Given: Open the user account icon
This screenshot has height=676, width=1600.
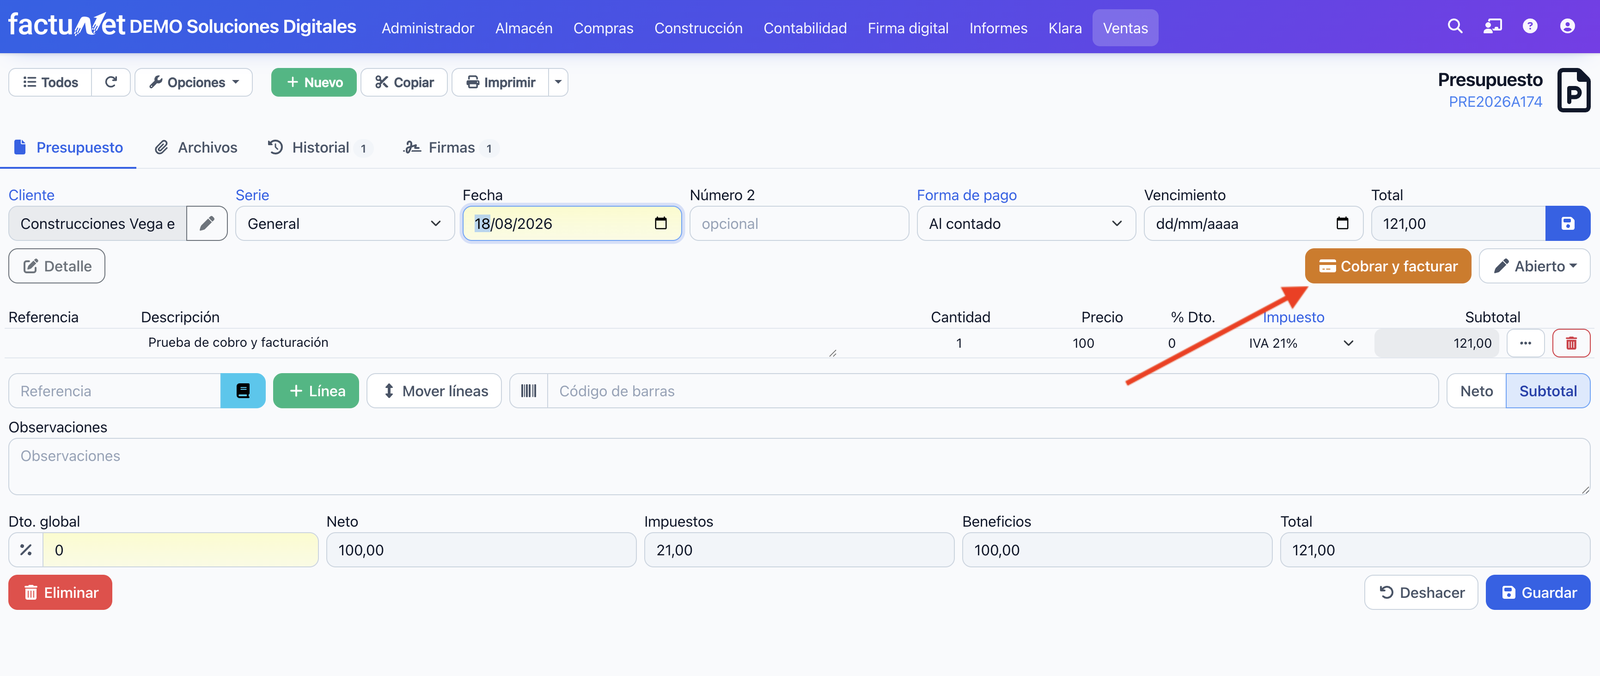Looking at the screenshot, I should coord(1567,26).
